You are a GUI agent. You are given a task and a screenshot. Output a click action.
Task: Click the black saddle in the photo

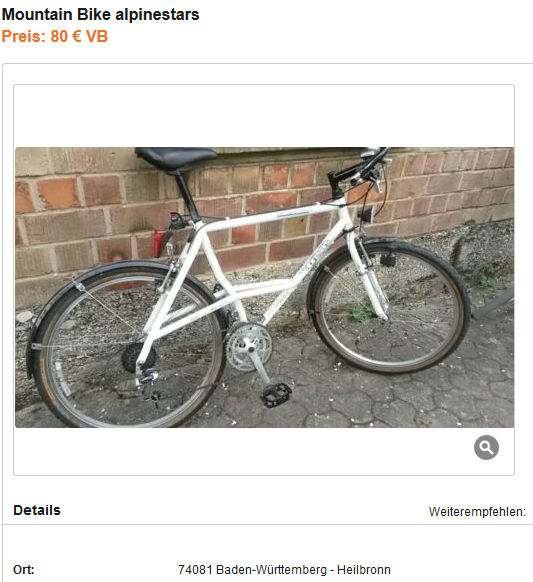click(175, 157)
